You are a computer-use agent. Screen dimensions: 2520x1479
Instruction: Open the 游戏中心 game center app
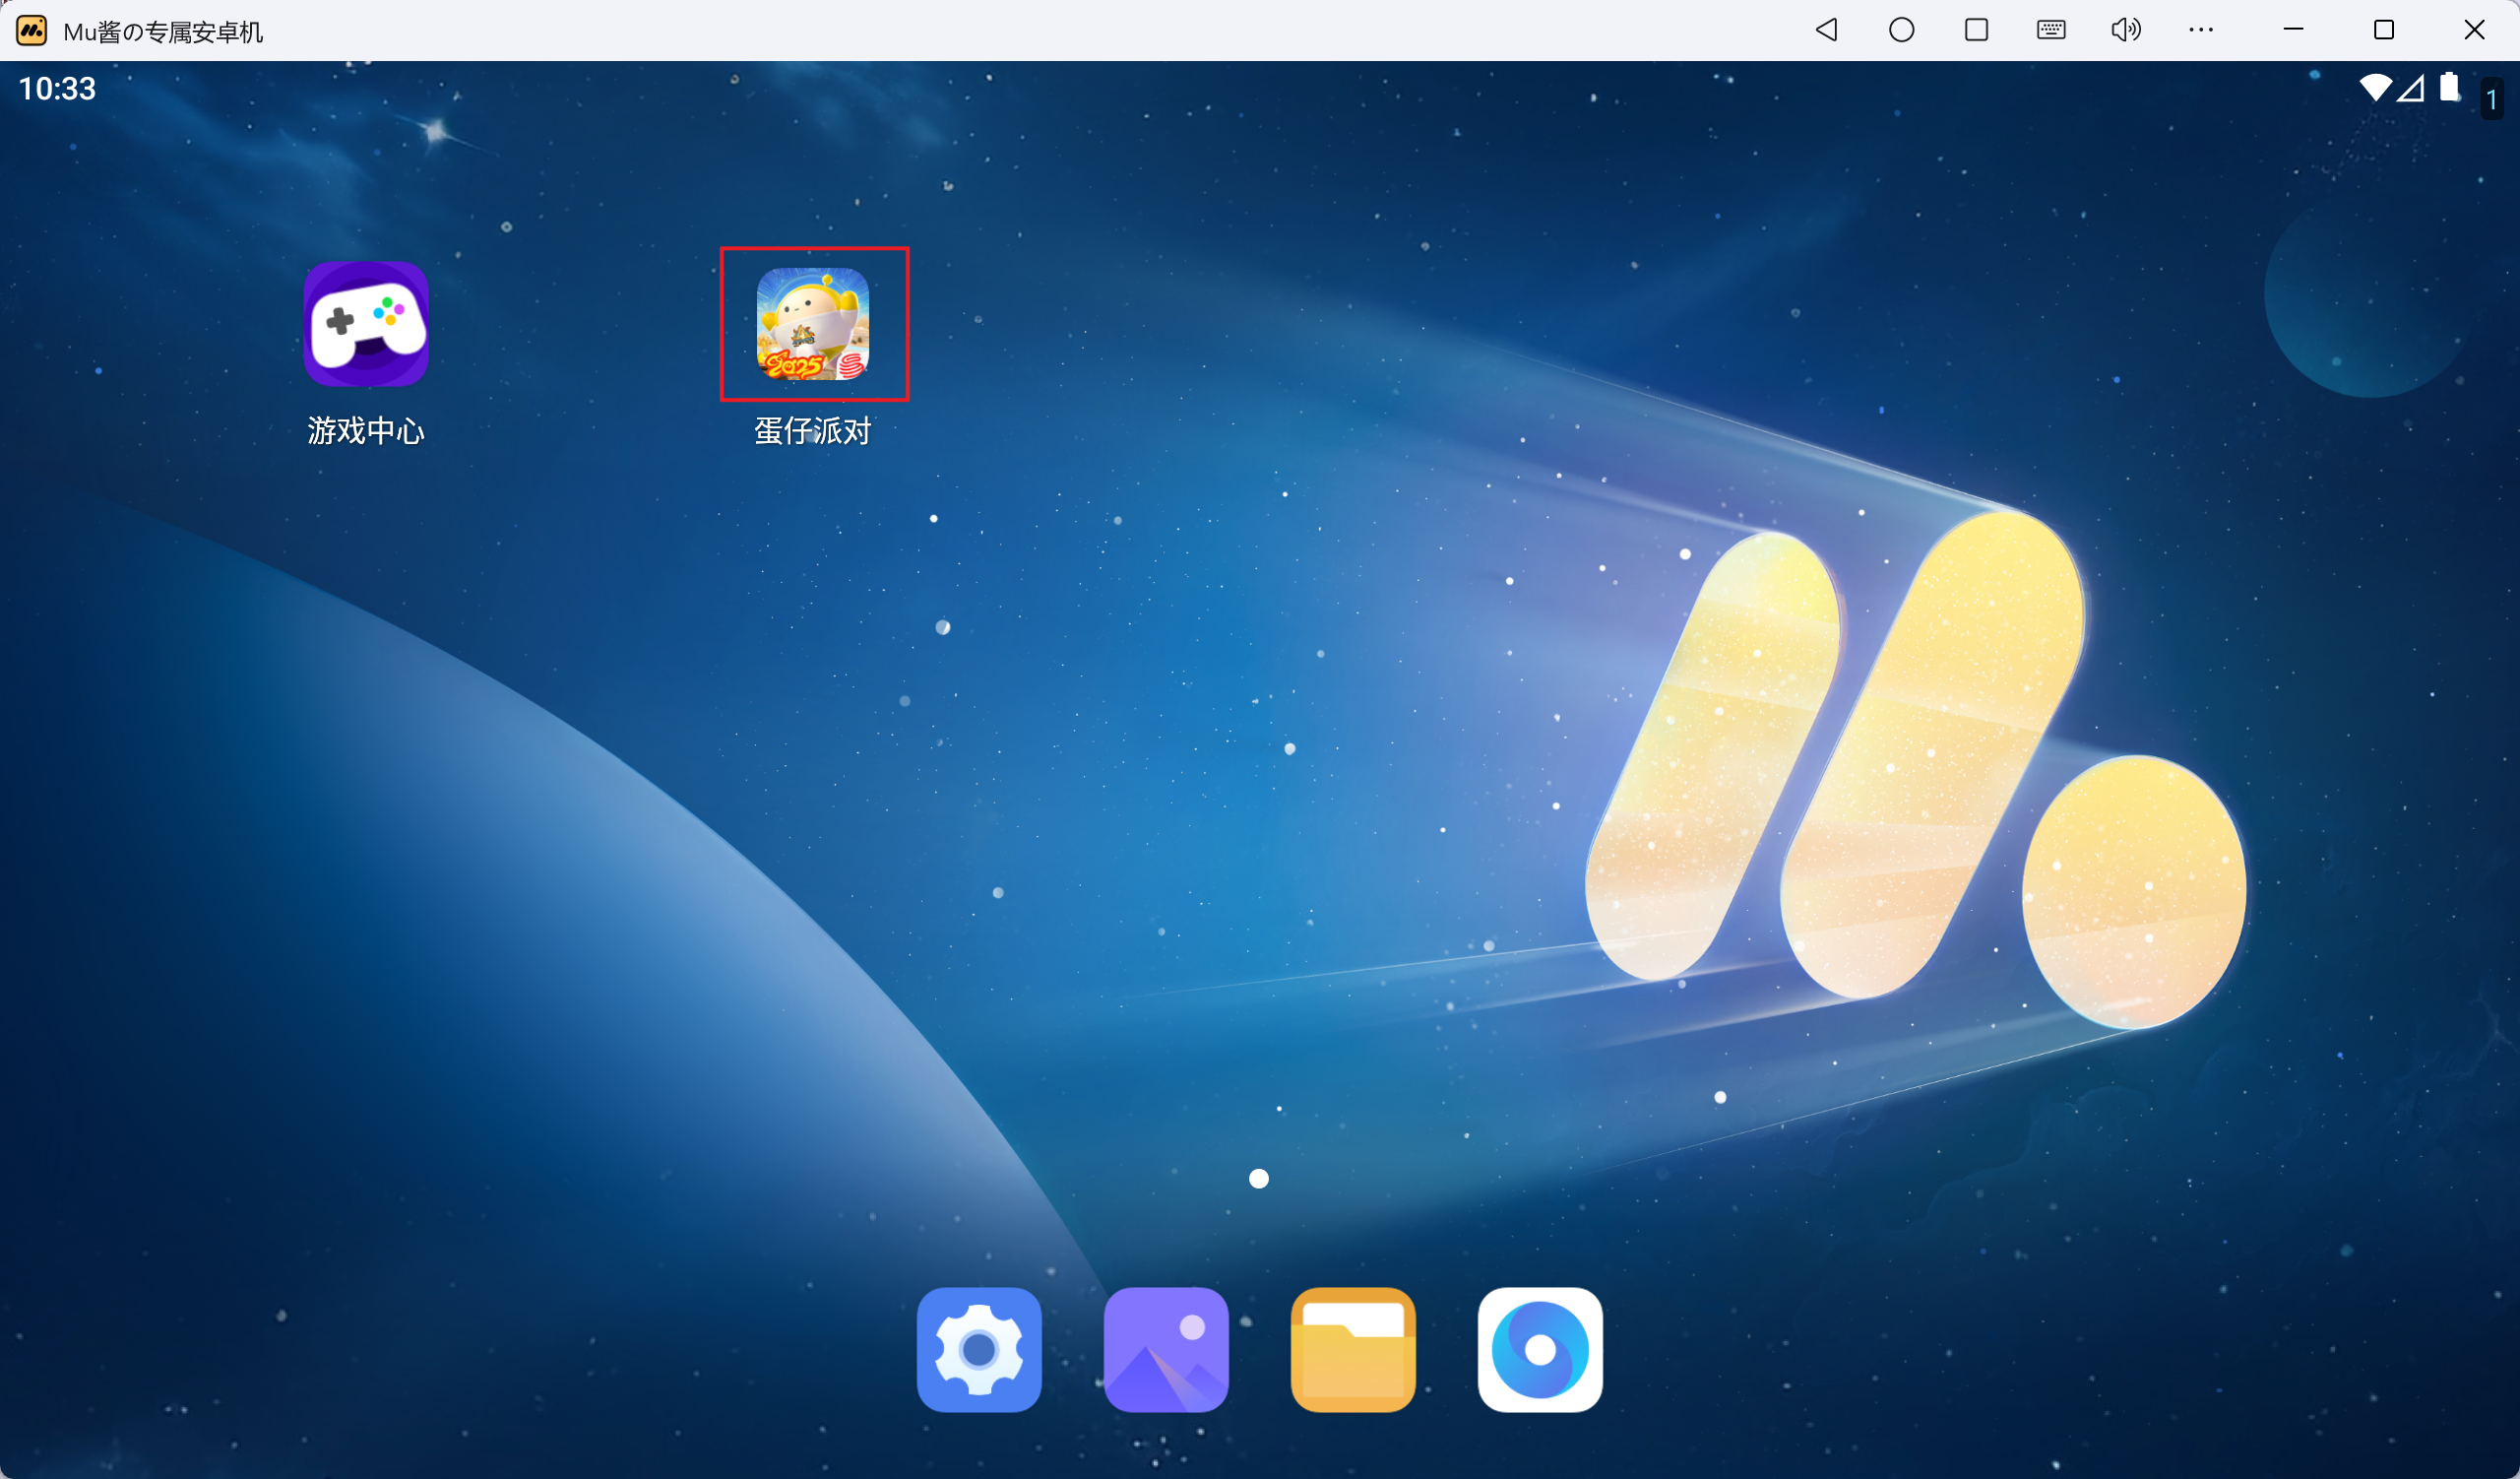pyautogui.click(x=366, y=325)
